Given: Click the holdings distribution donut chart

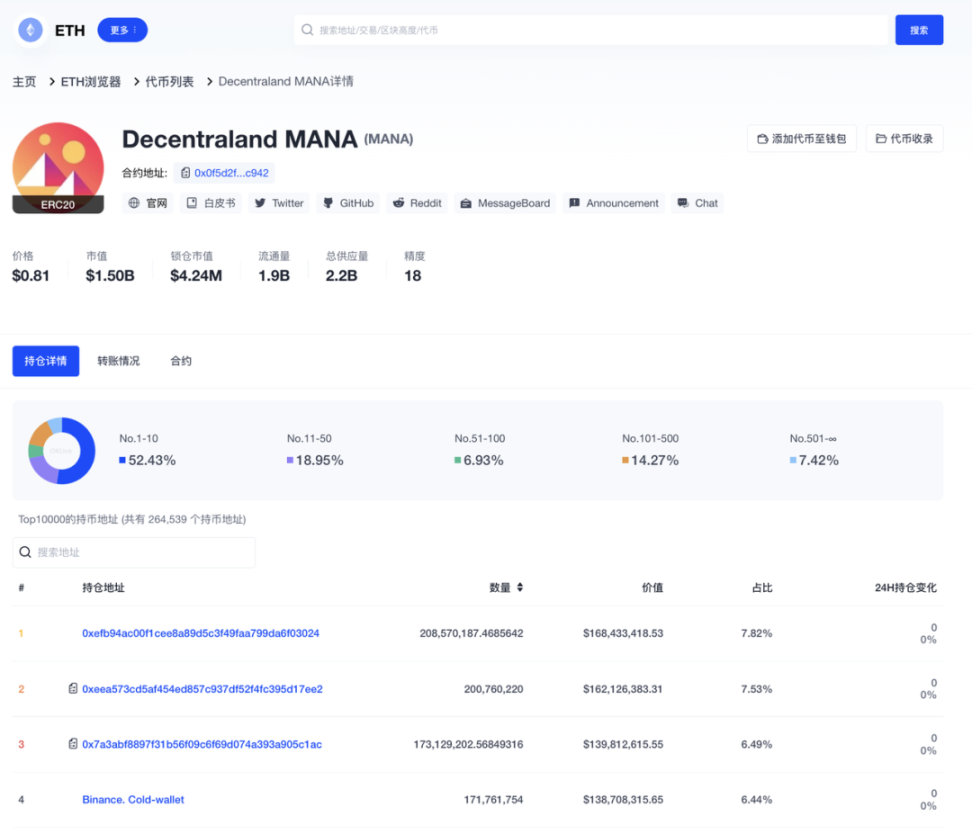Looking at the screenshot, I should [61, 451].
